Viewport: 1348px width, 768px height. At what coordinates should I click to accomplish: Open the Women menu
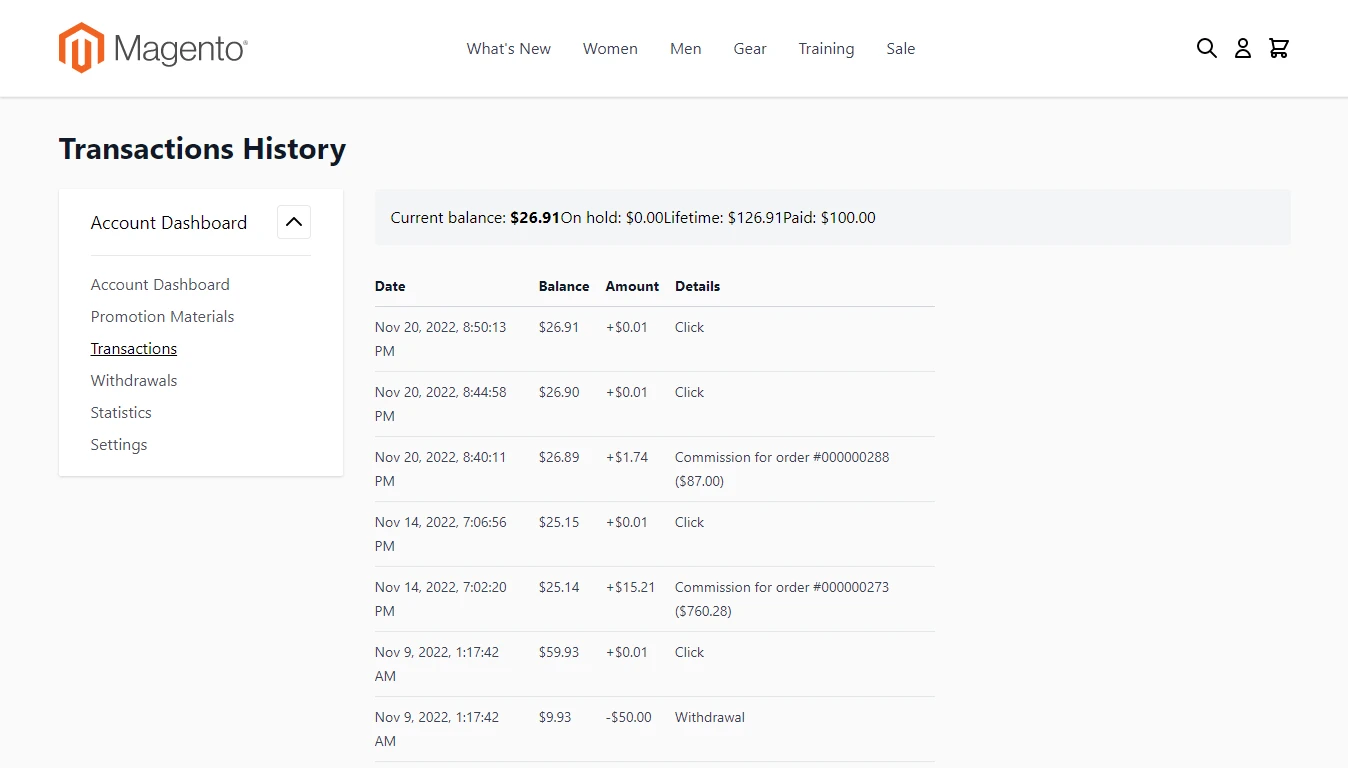point(610,49)
